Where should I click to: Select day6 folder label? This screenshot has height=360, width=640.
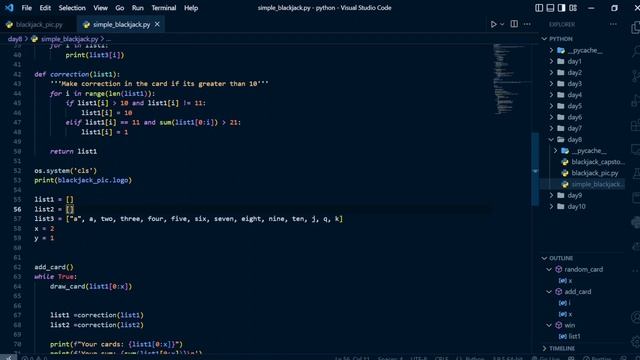(x=574, y=117)
